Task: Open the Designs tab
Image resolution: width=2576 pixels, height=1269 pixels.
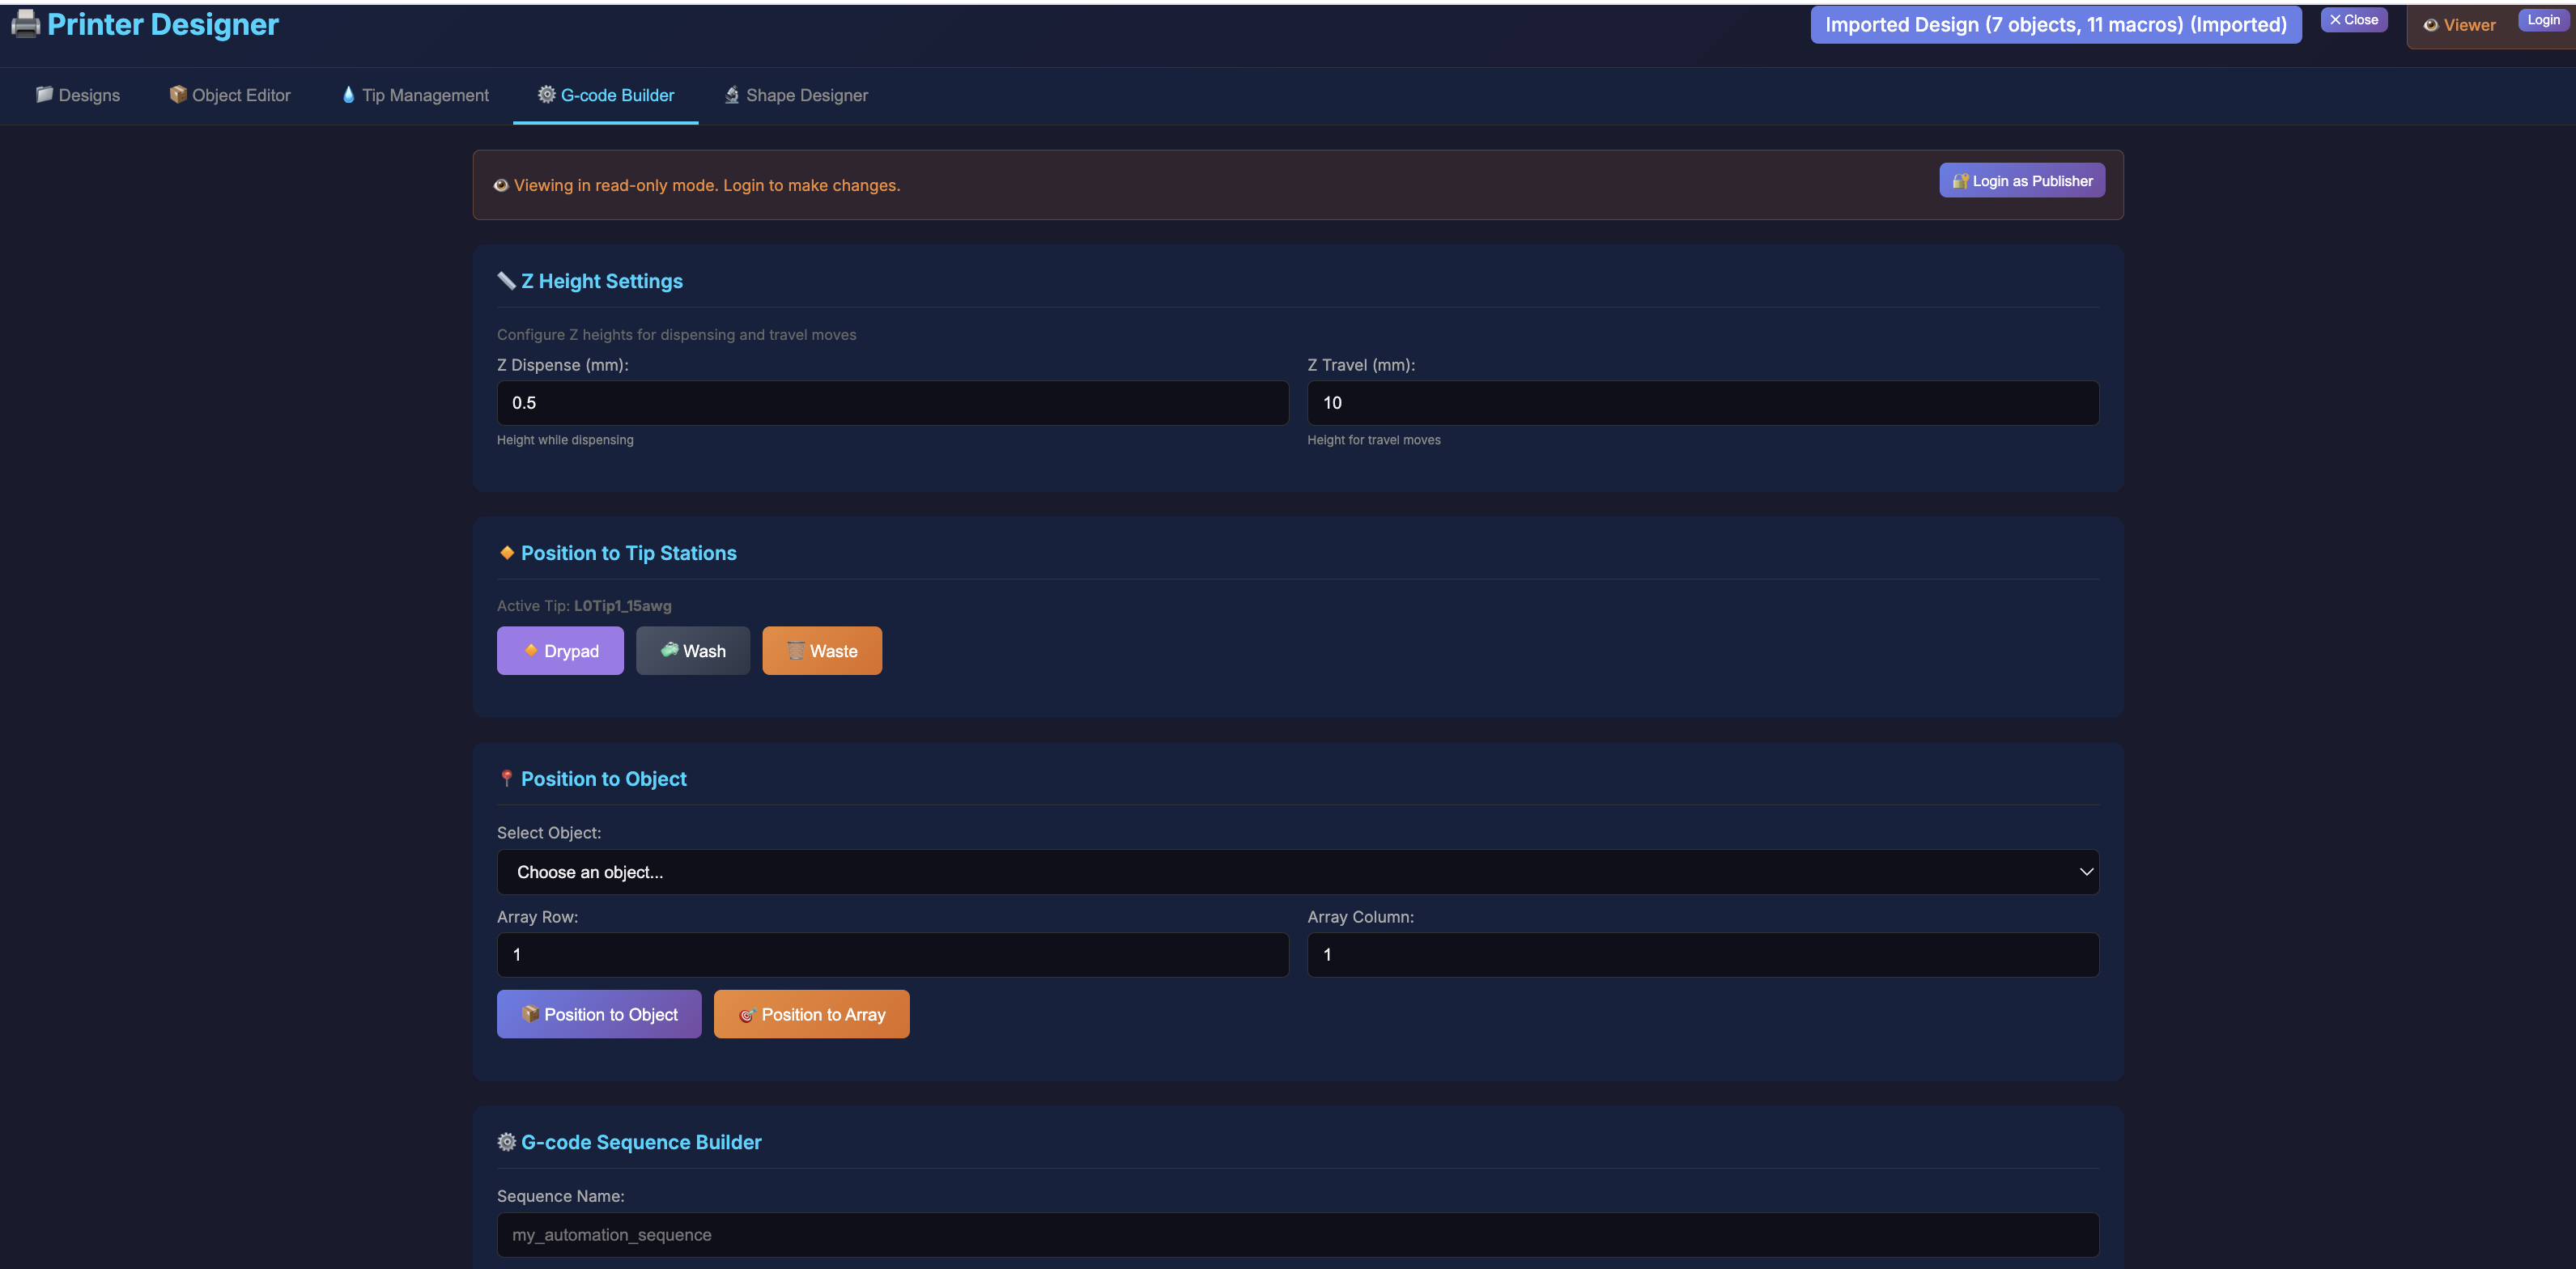Action: [x=78, y=95]
